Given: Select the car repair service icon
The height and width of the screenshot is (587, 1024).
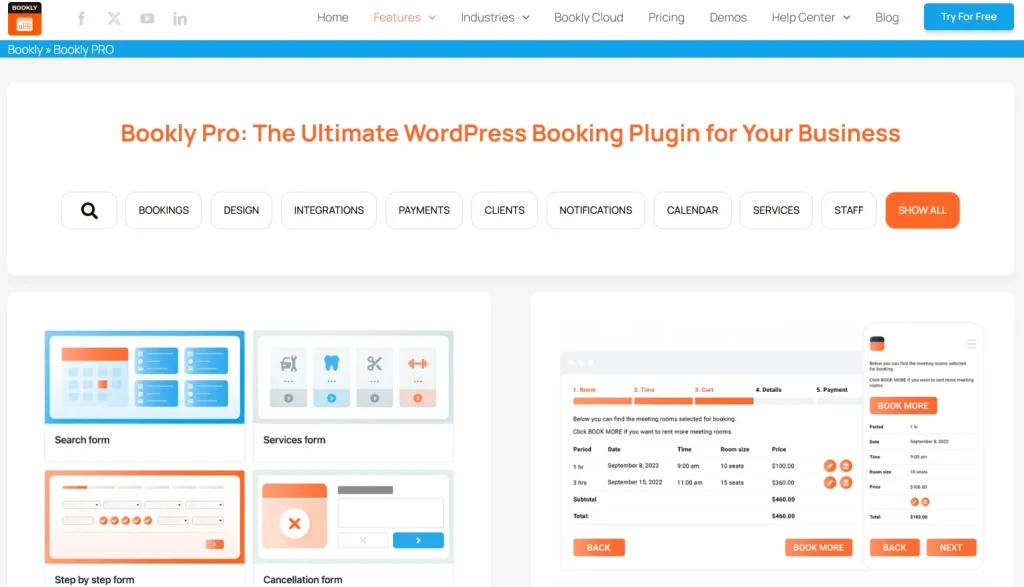Looking at the screenshot, I should 289,363.
